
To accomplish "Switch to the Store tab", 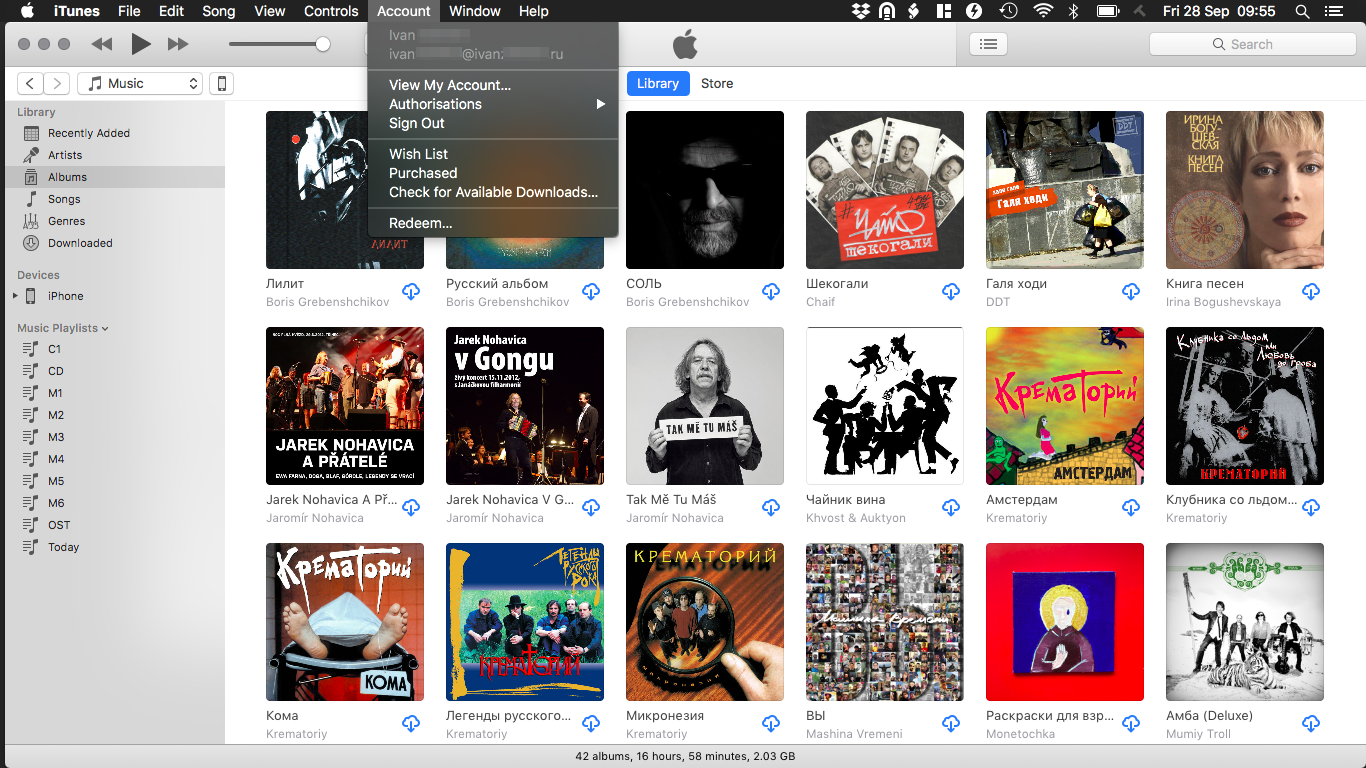I will [717, 84].
